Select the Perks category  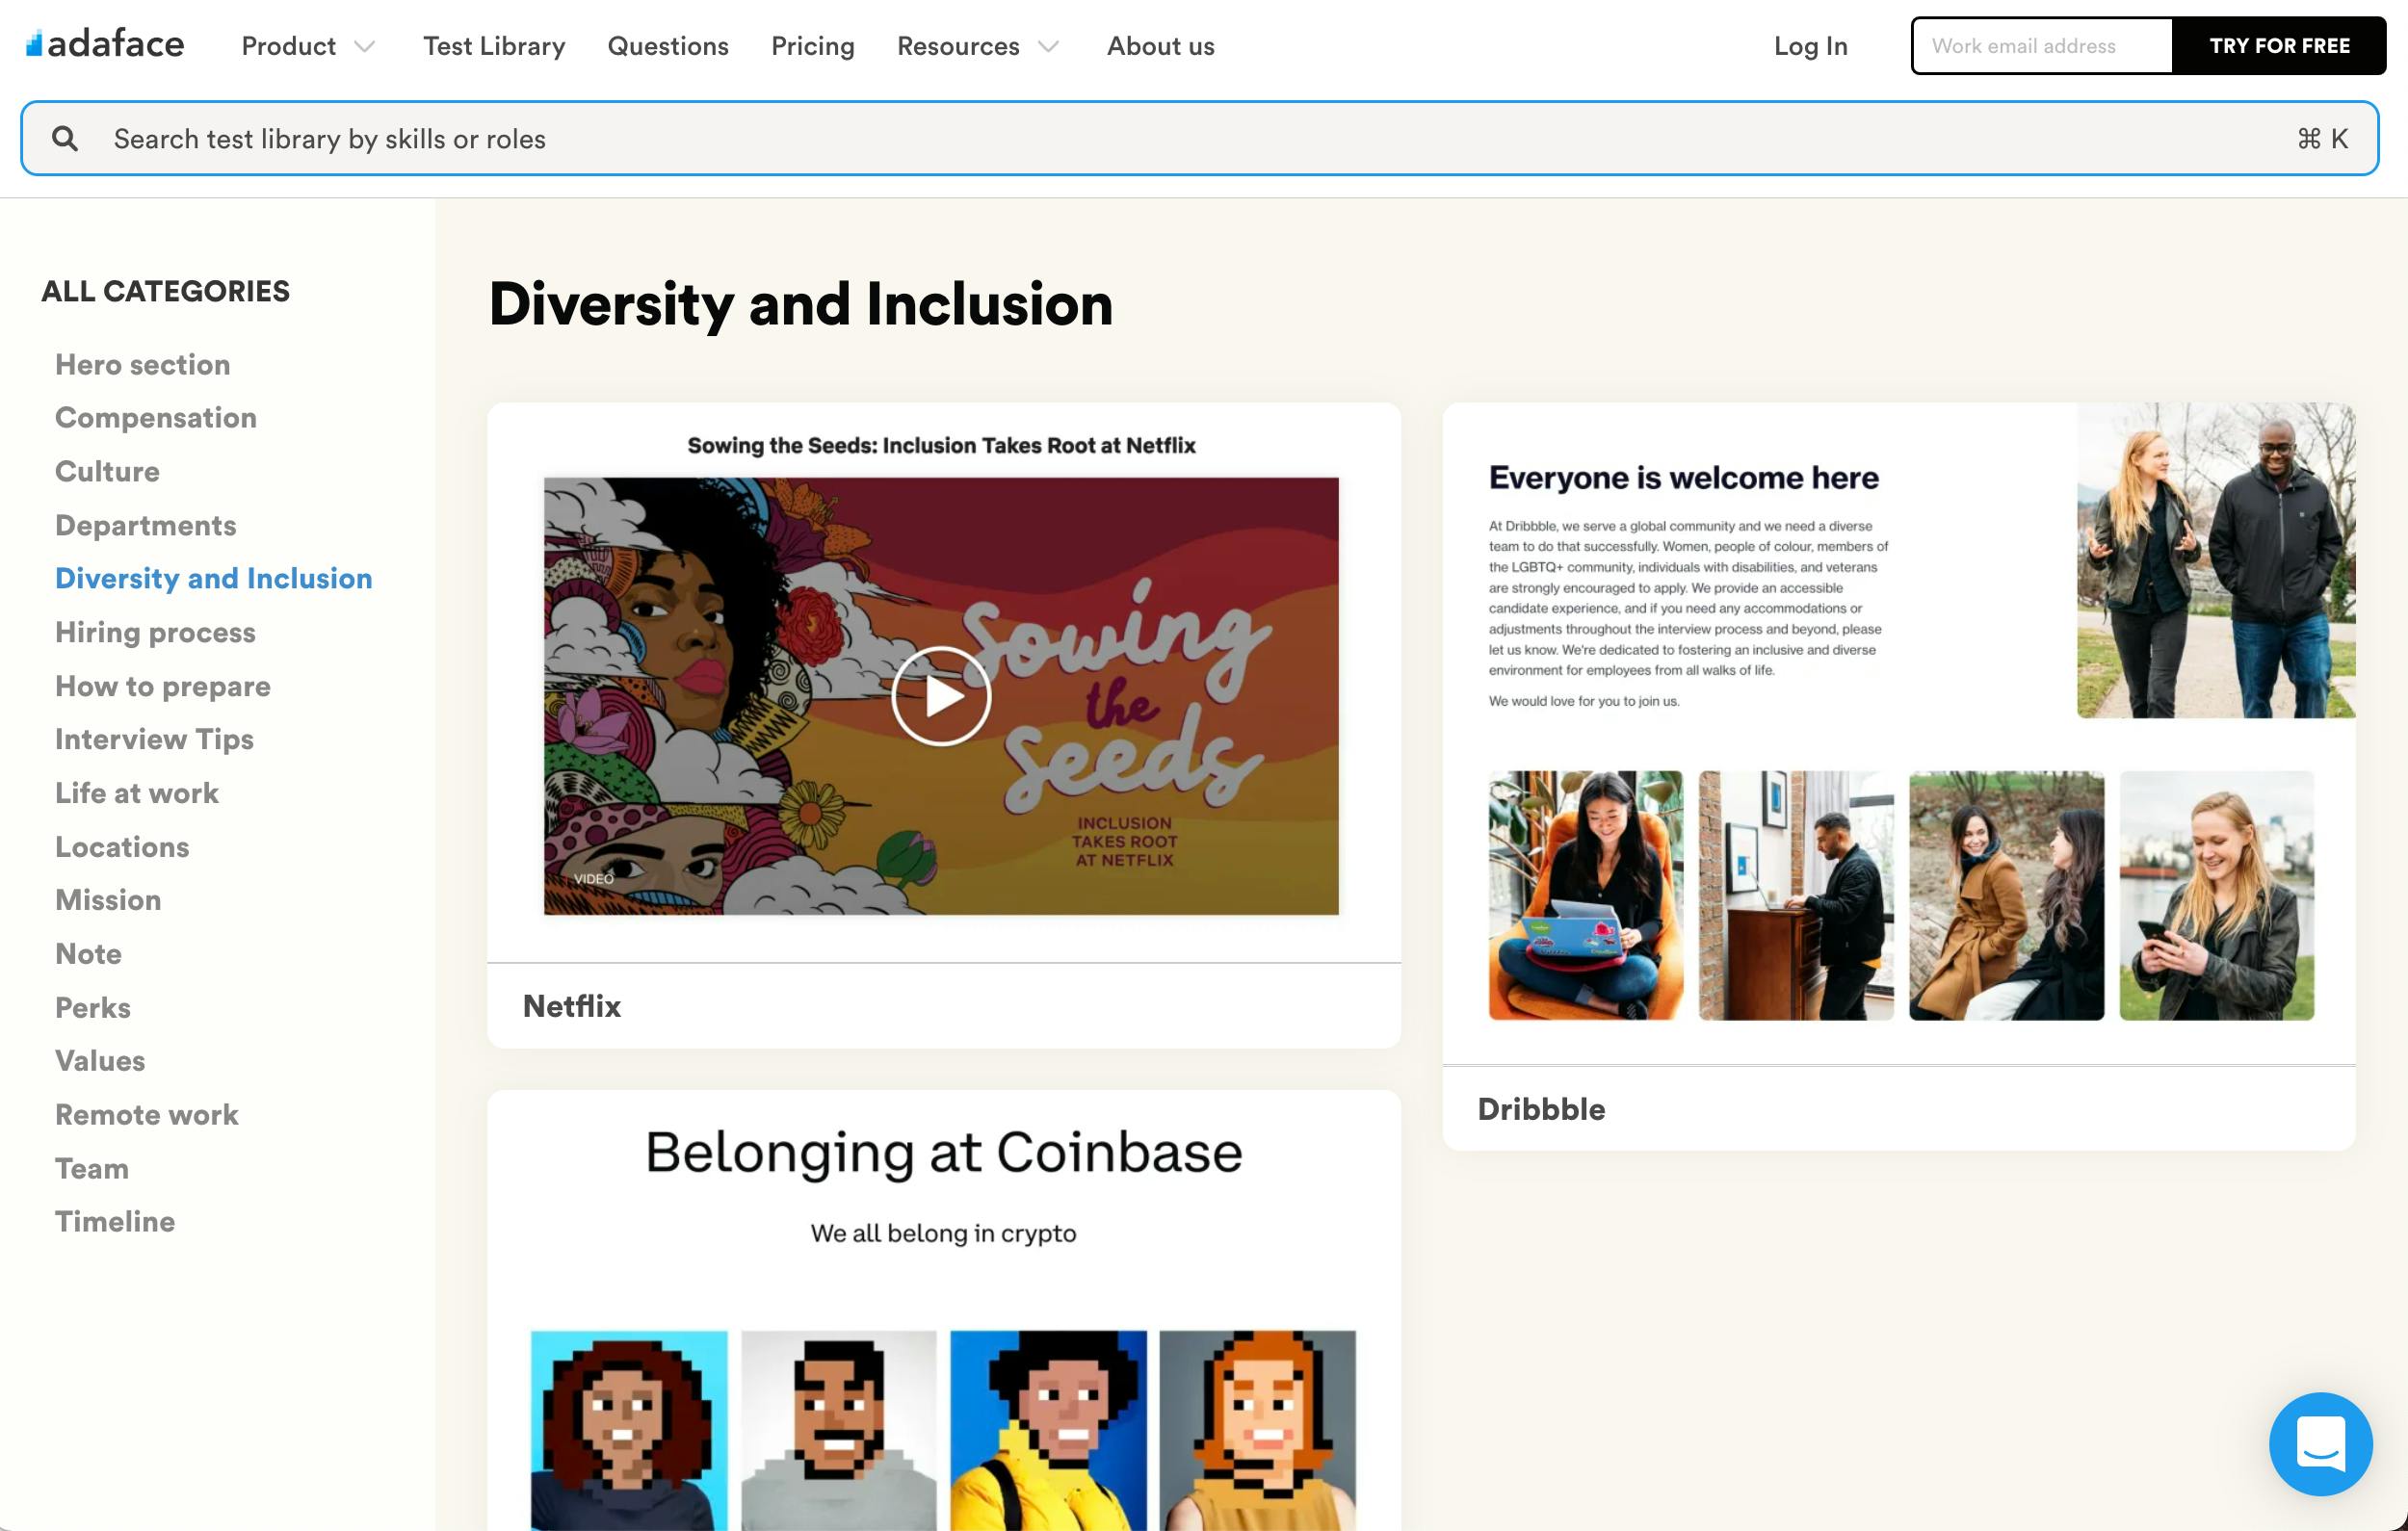[93, 1007]
